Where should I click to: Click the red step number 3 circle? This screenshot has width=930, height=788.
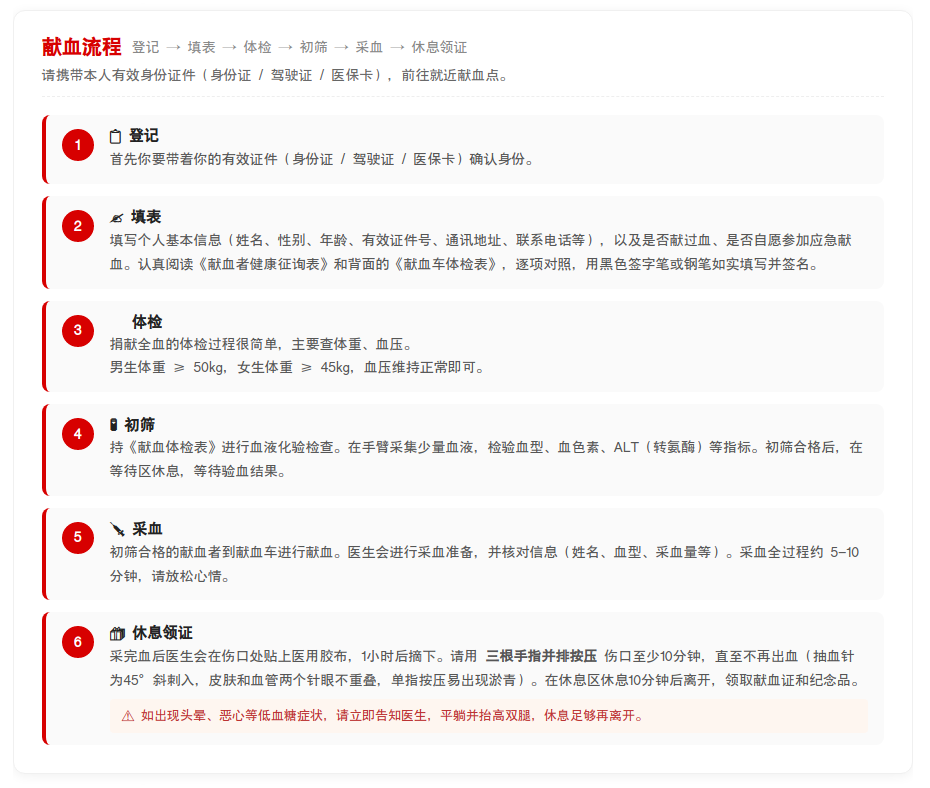[78, 330]
